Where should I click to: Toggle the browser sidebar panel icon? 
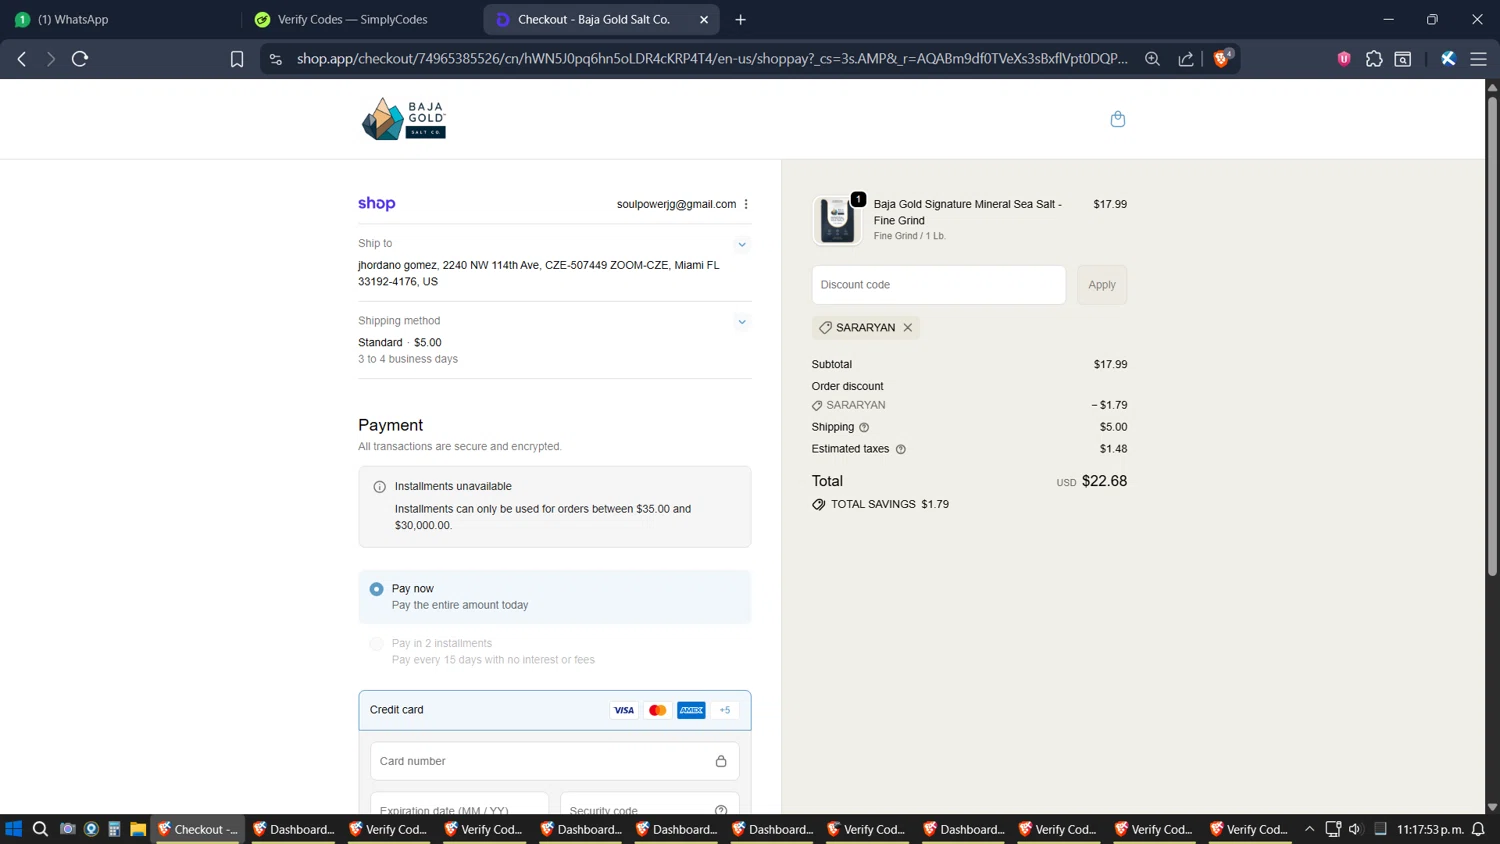click(x=1403, y=59)
